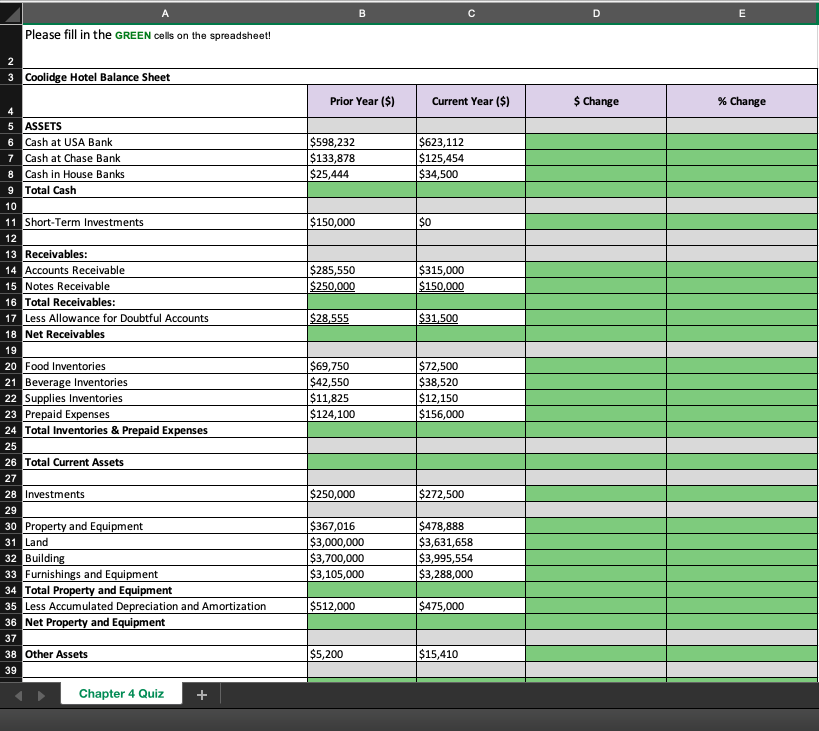Click the $38,520 cell
The image size is (819, 731).
[x=471, y=382]
